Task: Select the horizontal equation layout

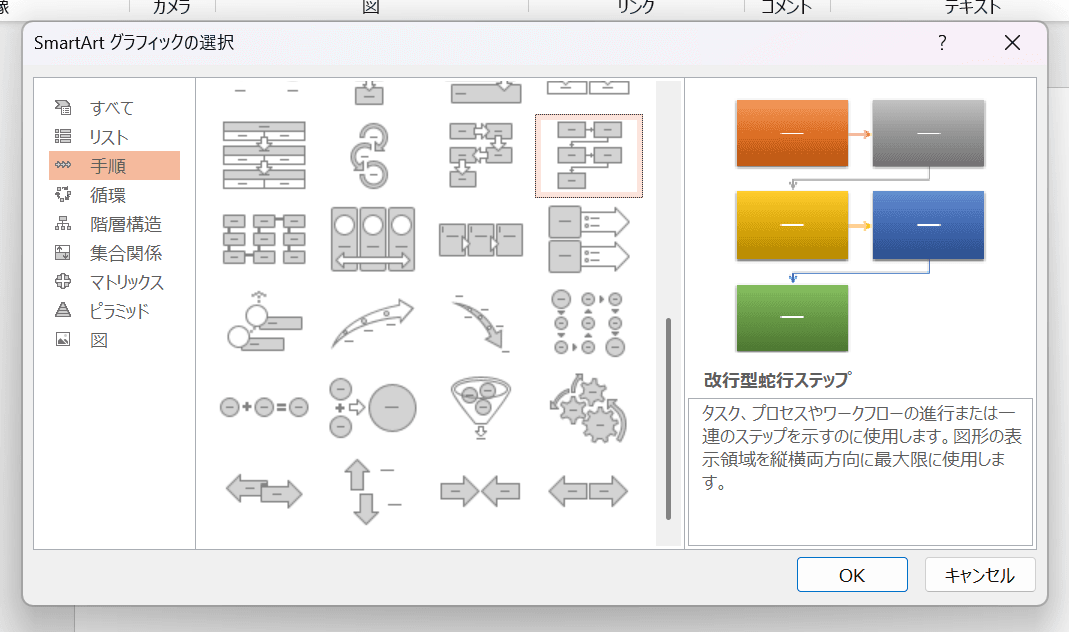Action: (x=264, y=408)
